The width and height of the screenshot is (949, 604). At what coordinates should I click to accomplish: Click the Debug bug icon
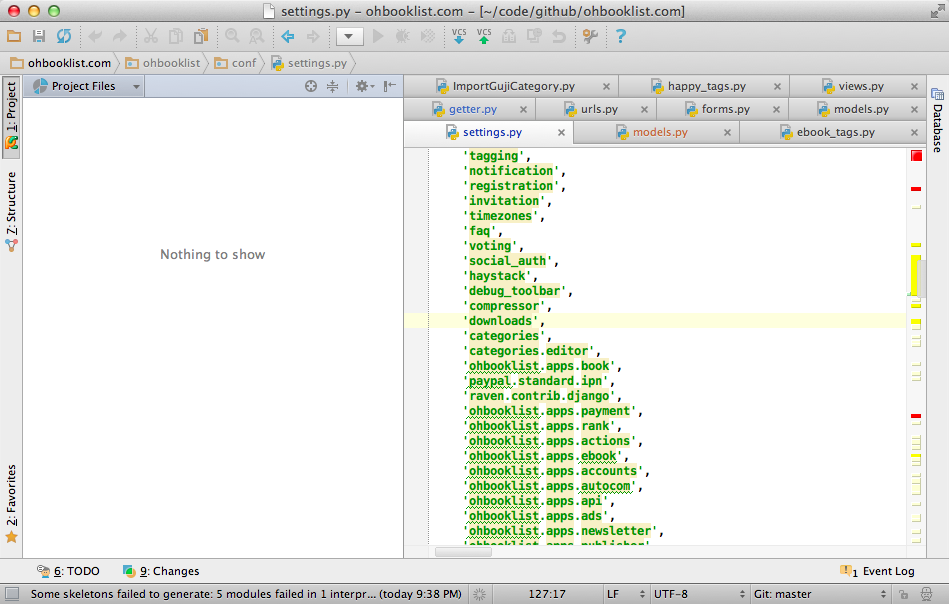[402, 36]
